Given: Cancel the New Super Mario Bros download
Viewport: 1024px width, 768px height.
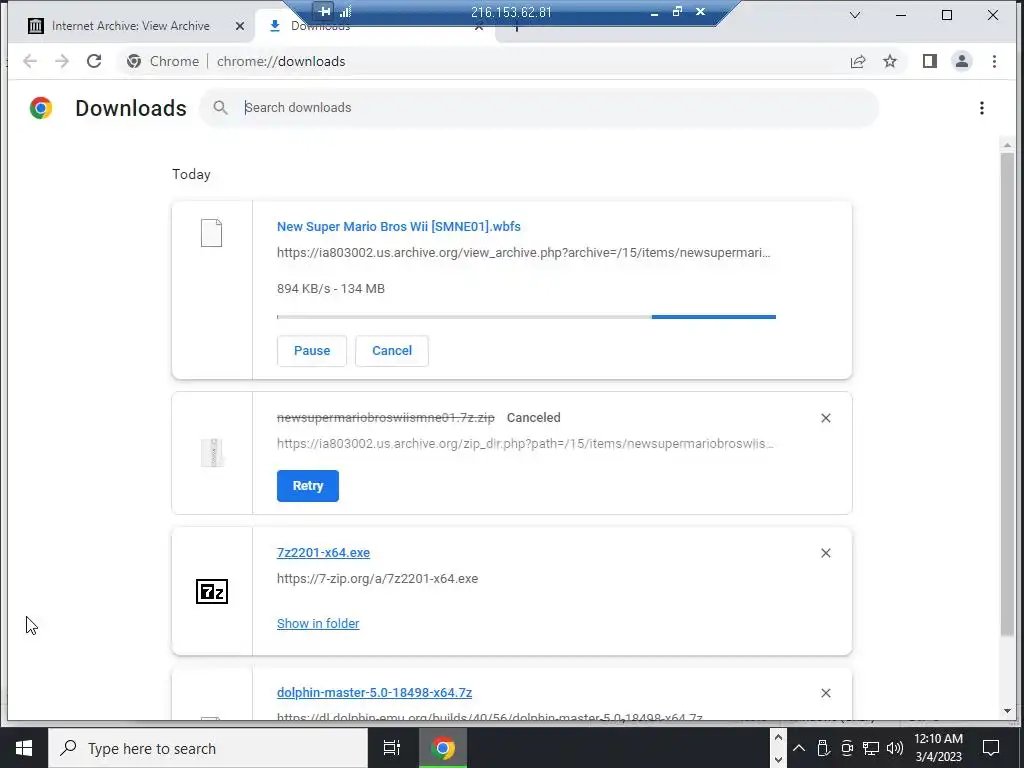Looking at the screenshot, I should 392,351.
